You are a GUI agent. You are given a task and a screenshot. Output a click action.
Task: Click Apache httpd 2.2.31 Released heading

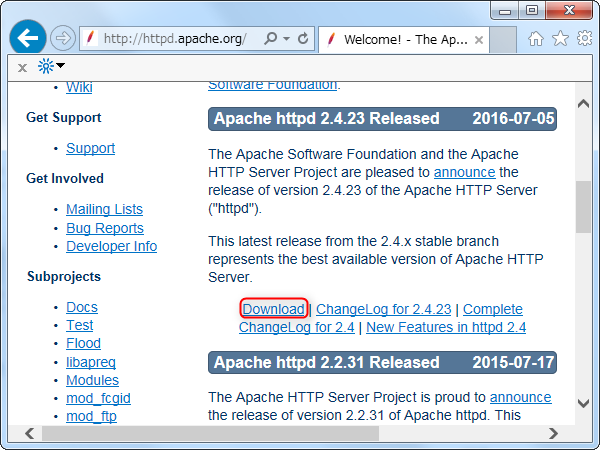click(326, 362)
